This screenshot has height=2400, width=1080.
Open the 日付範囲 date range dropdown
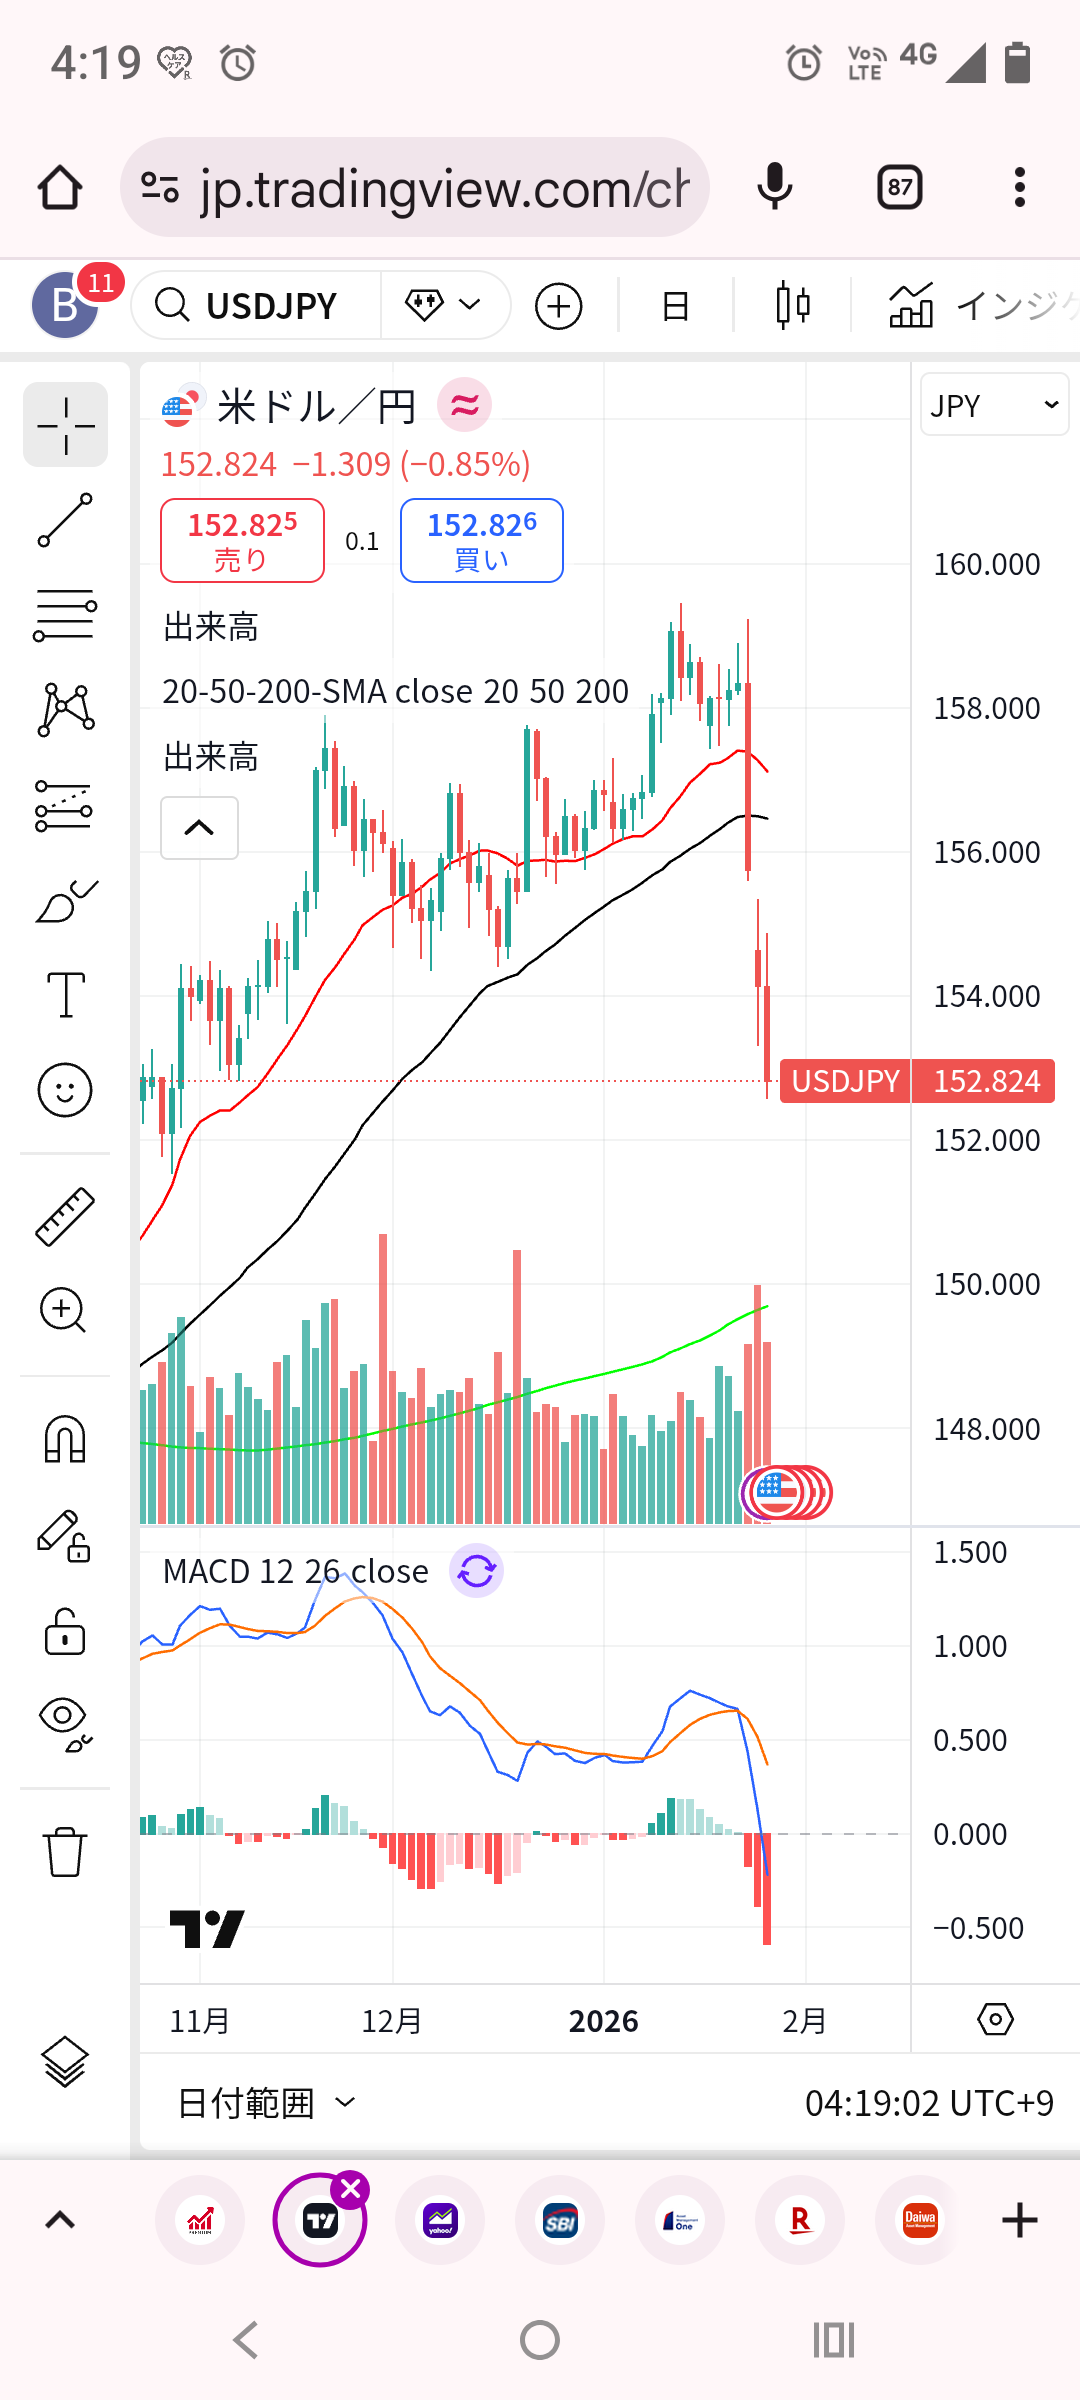tap(266, 2103)
